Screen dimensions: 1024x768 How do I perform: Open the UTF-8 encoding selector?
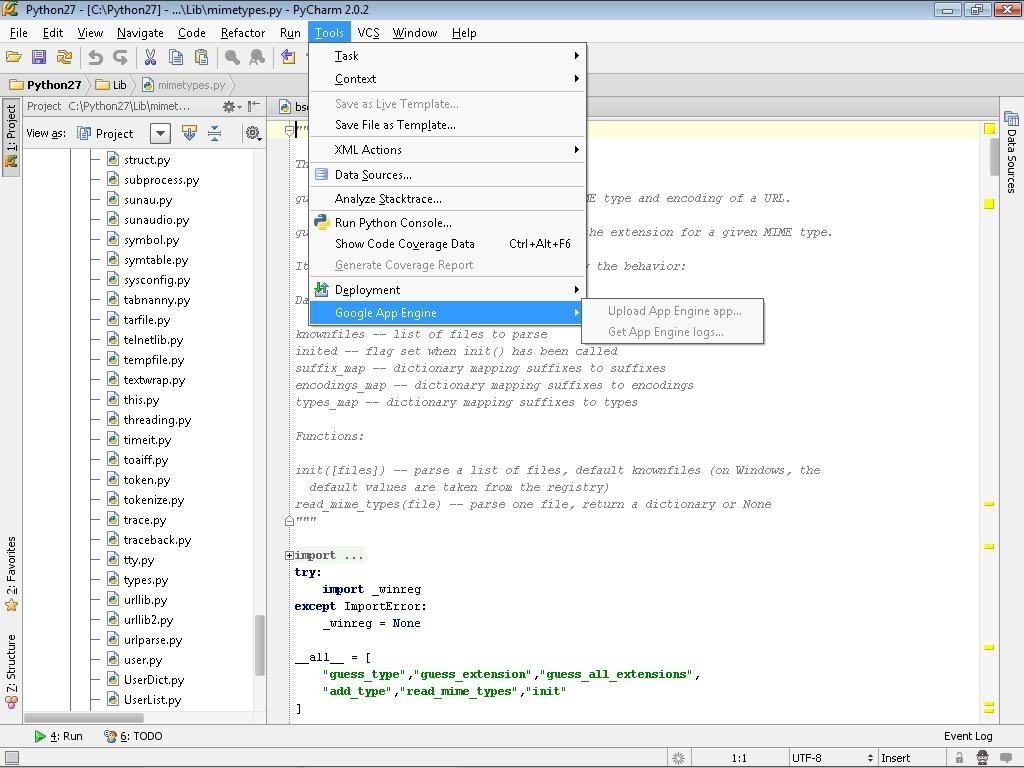tap(832, 758)
